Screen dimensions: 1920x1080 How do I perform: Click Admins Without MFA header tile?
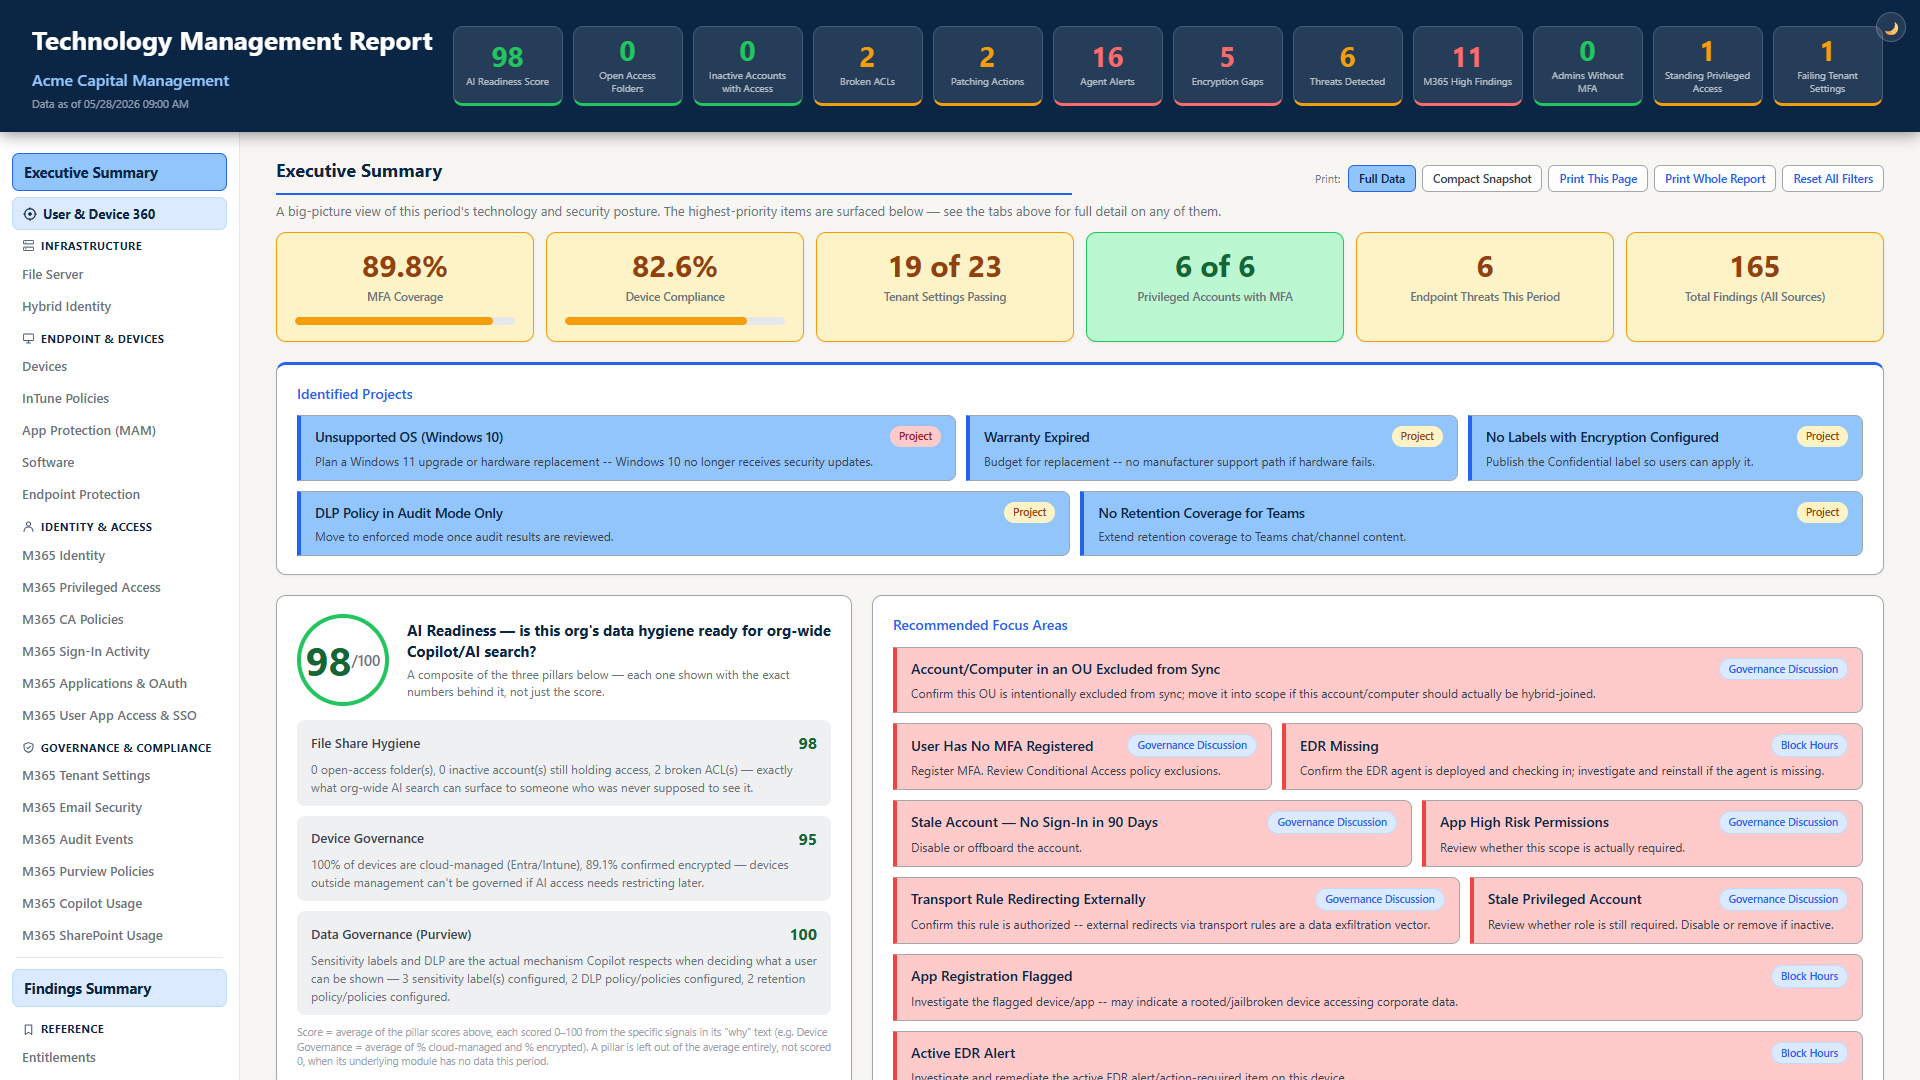[1588, 65]
